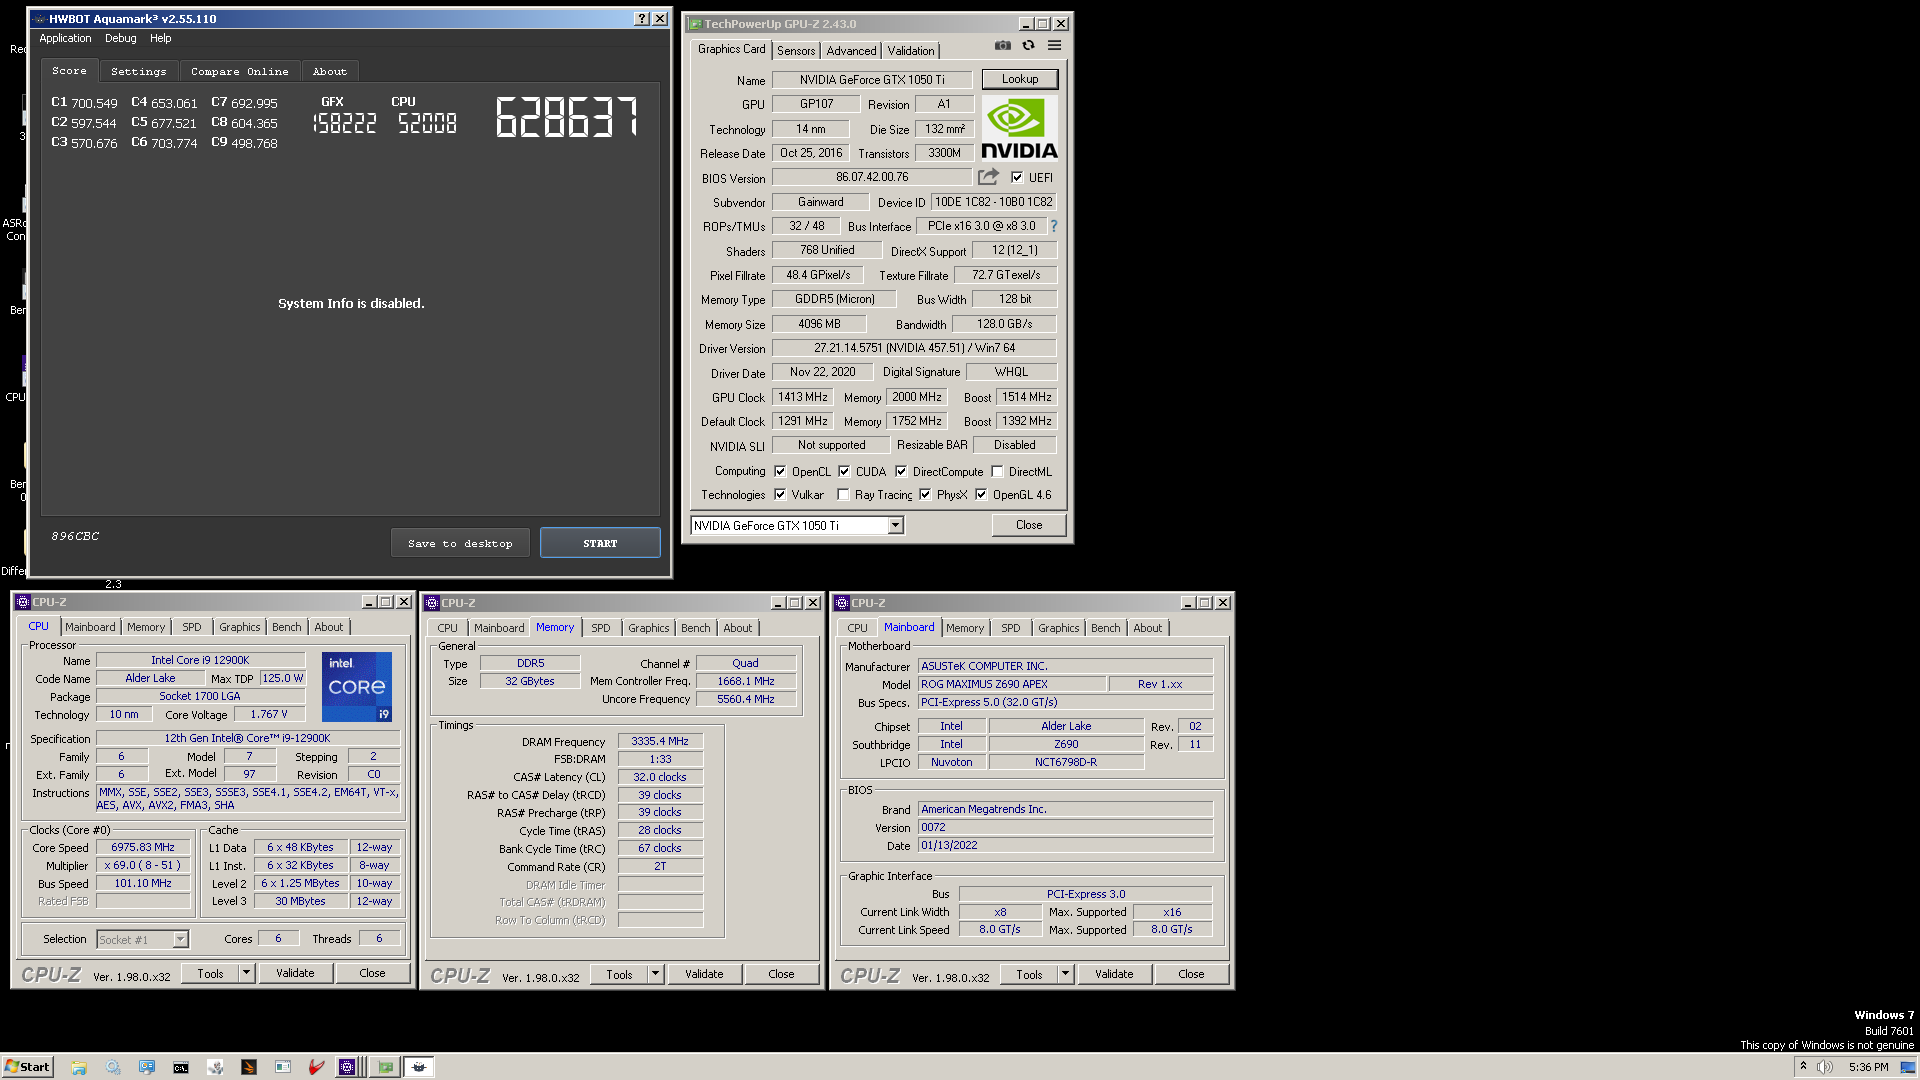Click Close in CPU-Z mainboard window

[1191, 974]
